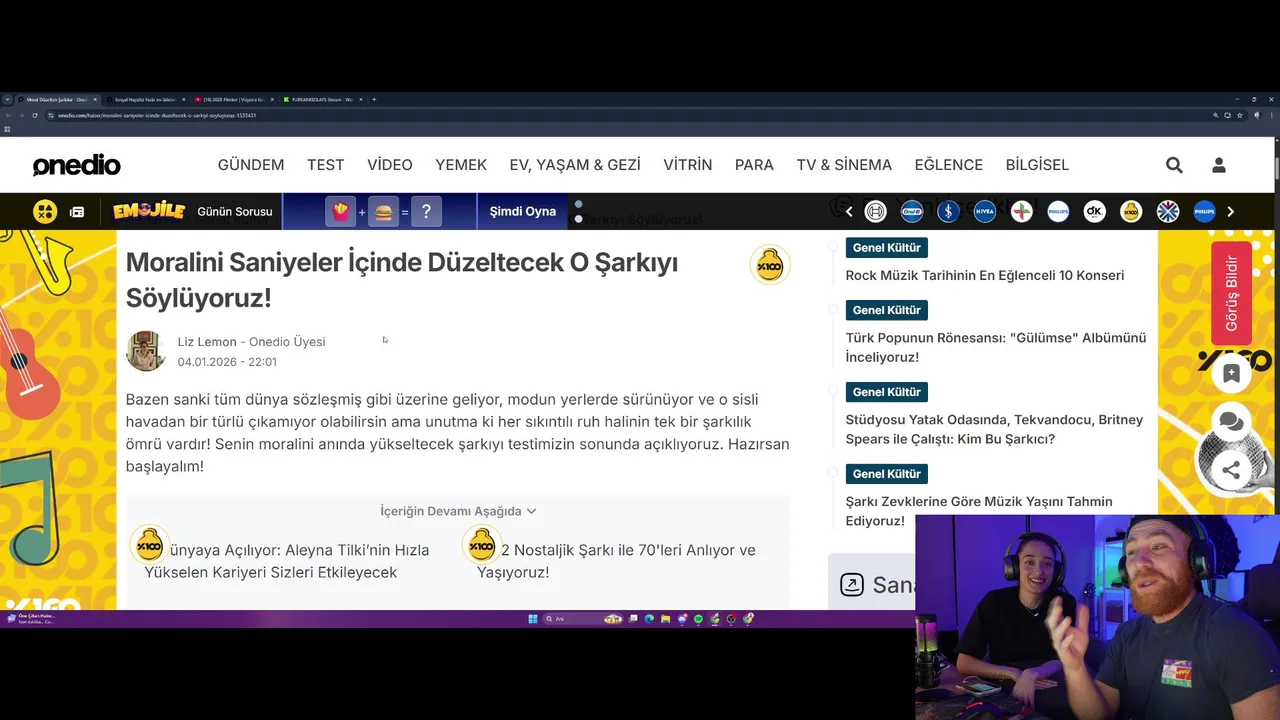This screenshot has width=1280, height=720.
Task: Open the site search magnifier icon
Action: pos(1174,165)
